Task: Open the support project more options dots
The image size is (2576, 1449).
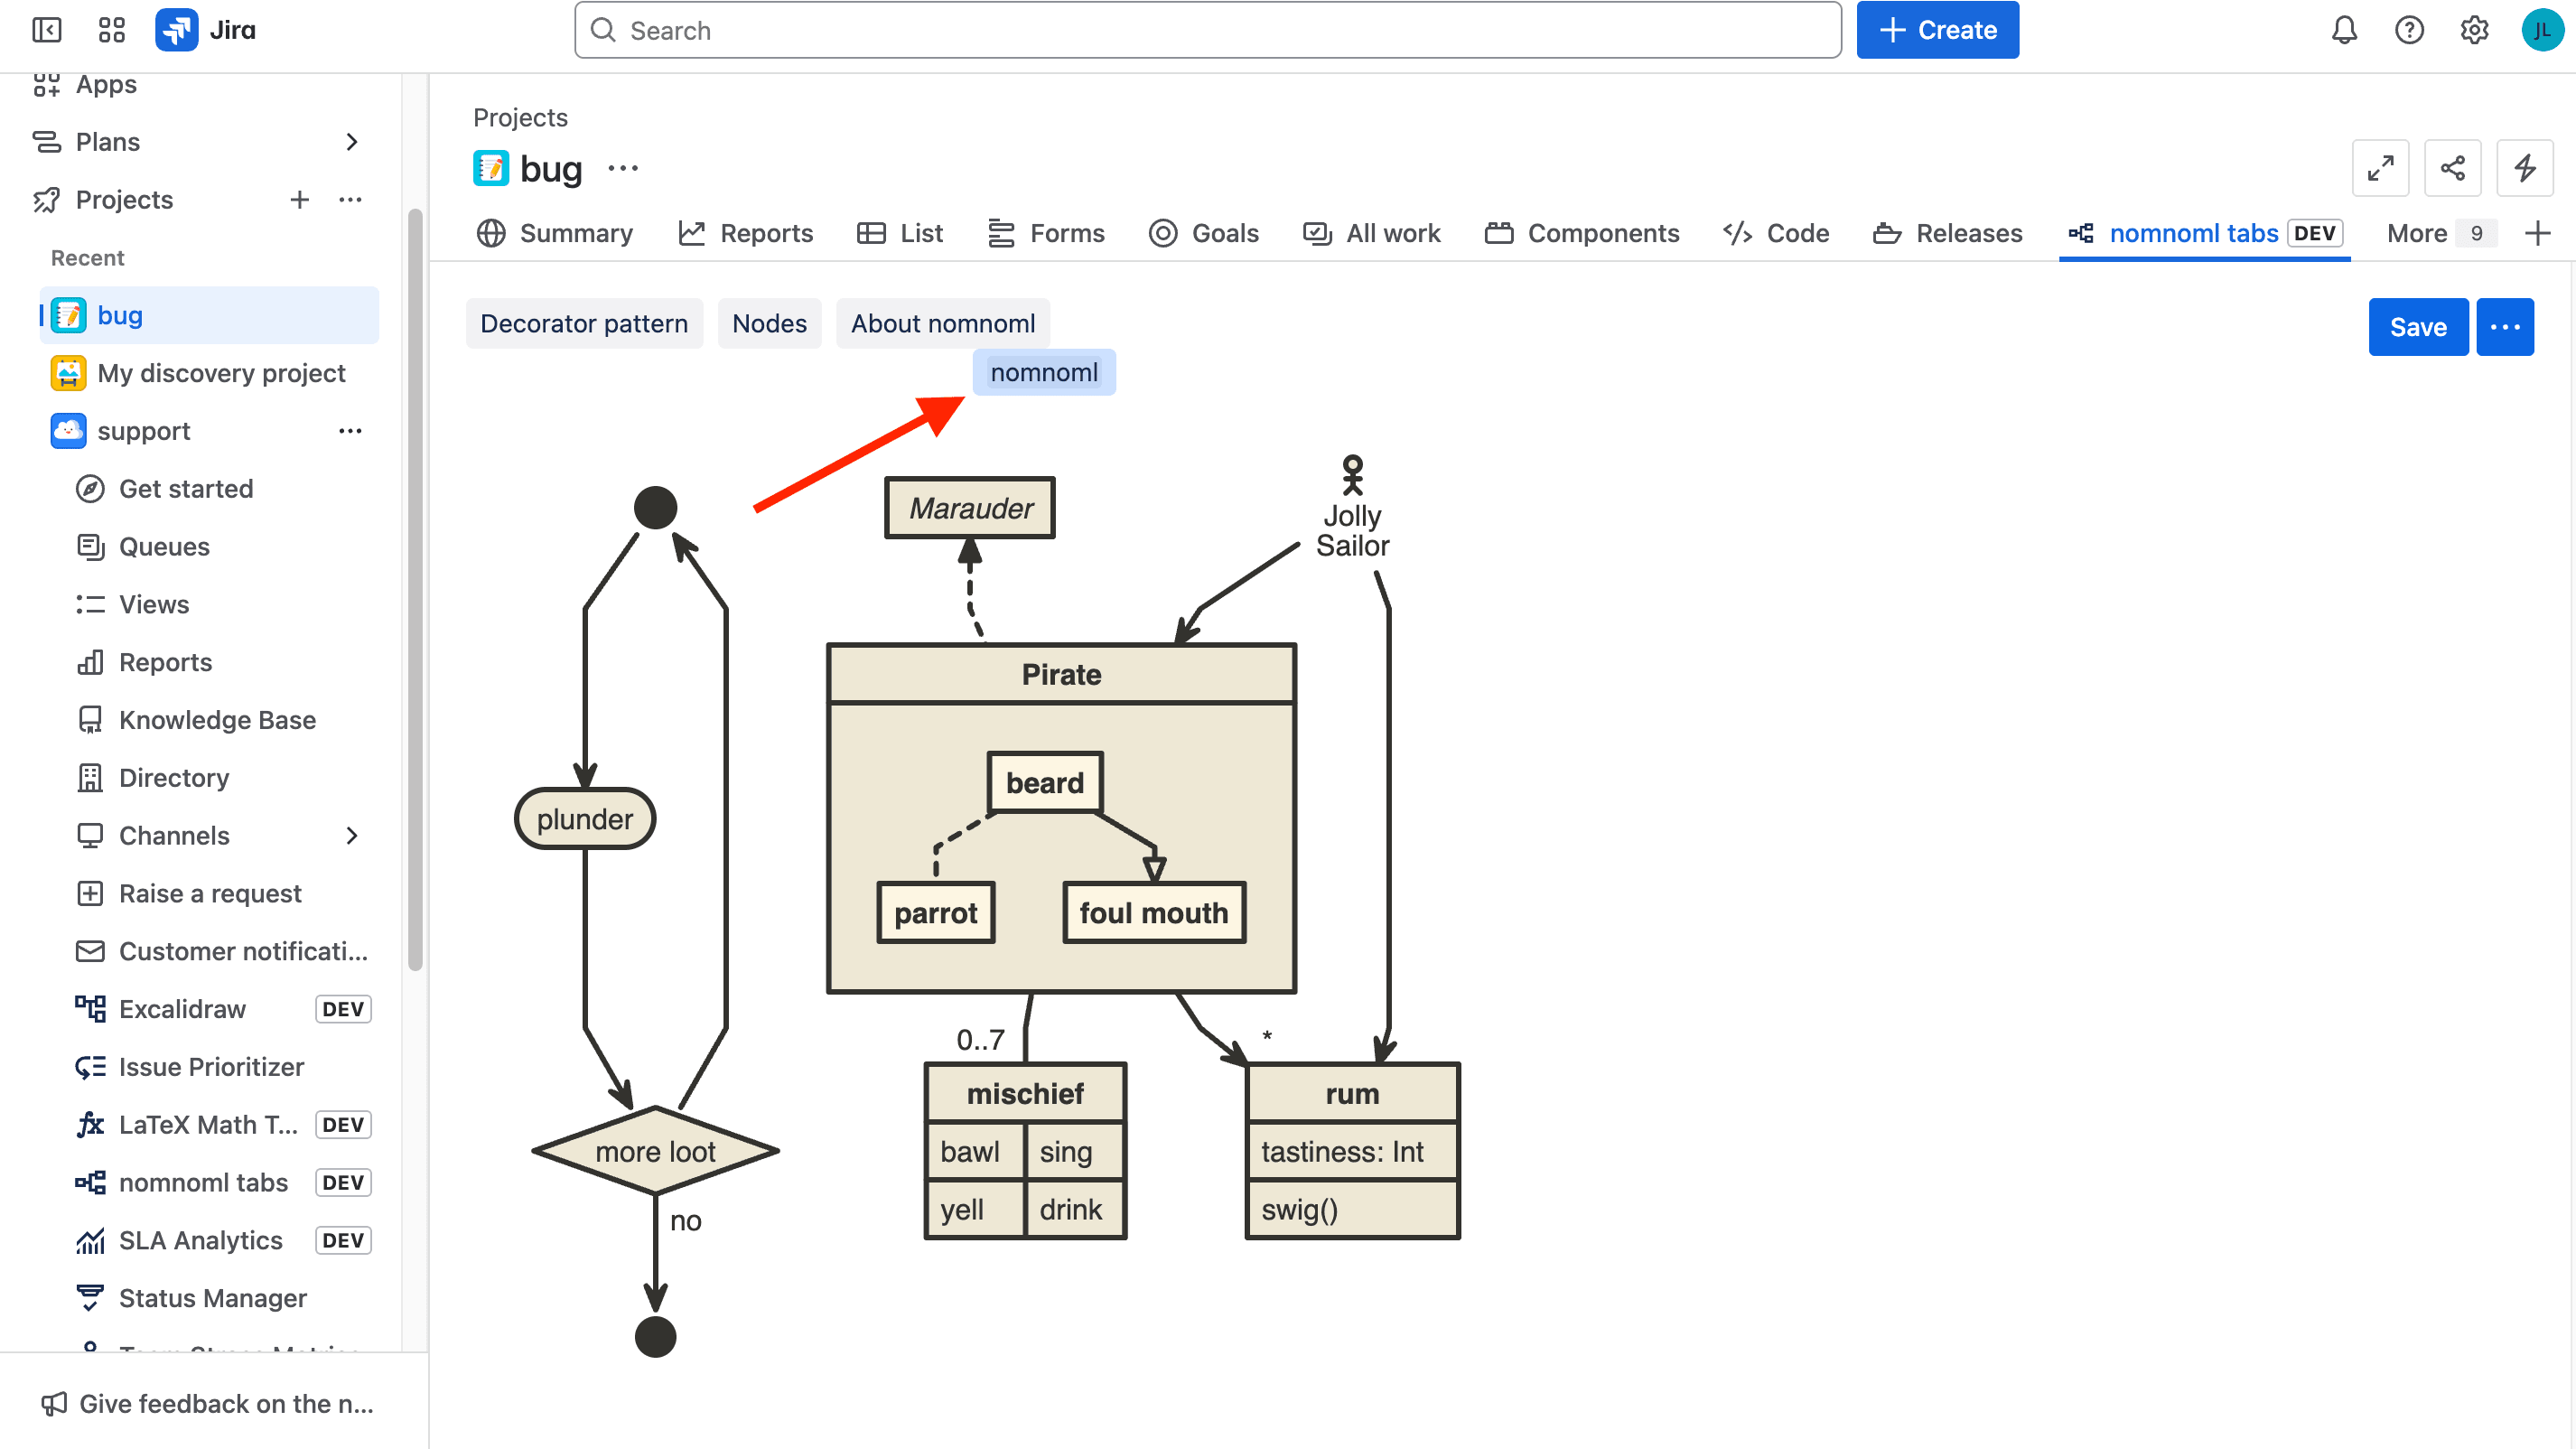Action: tap(350, 431)
